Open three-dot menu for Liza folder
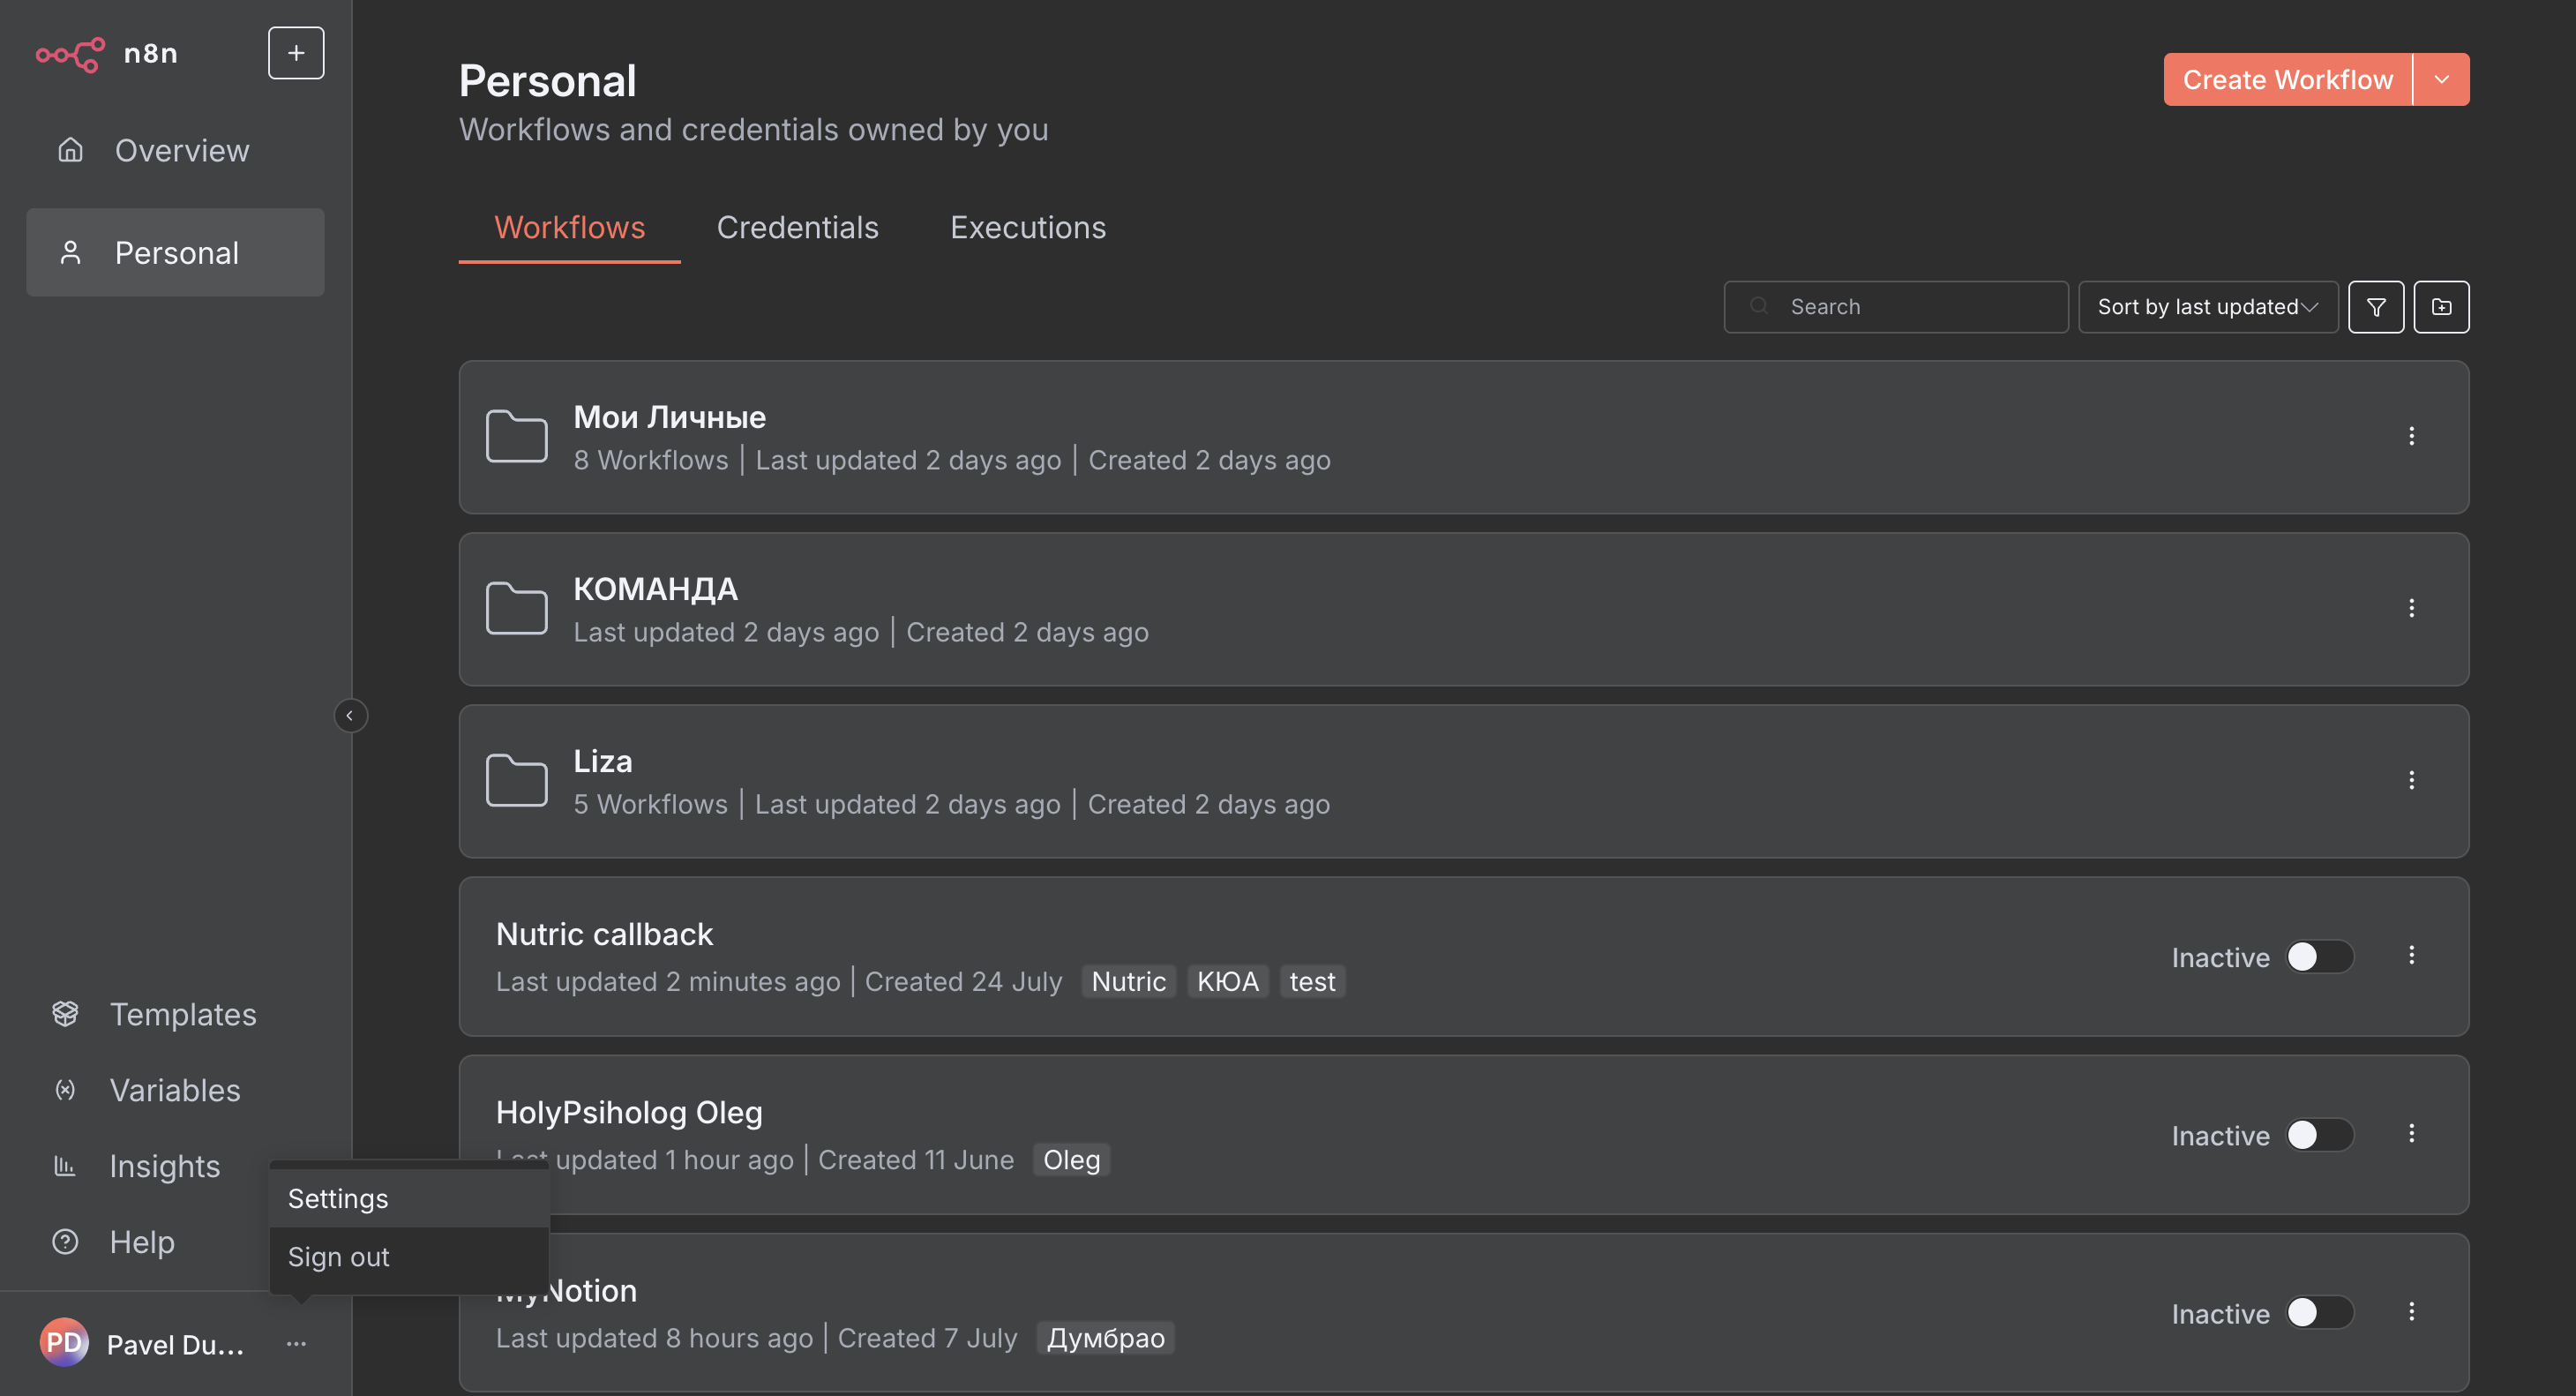Viewport: 2576px width, 1396px height. point(2411,781)
